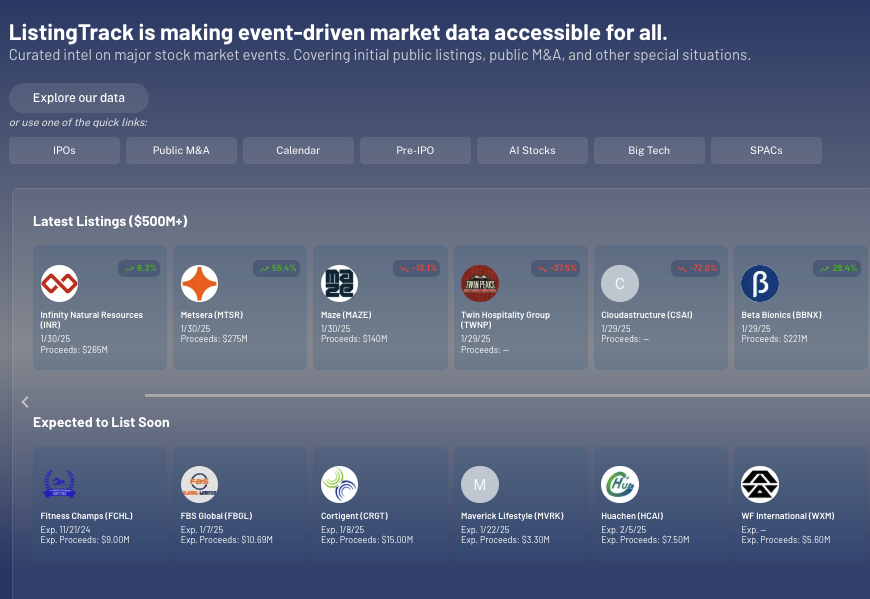Click the -13.1% loss badge on Maze

tap(417, 268)
